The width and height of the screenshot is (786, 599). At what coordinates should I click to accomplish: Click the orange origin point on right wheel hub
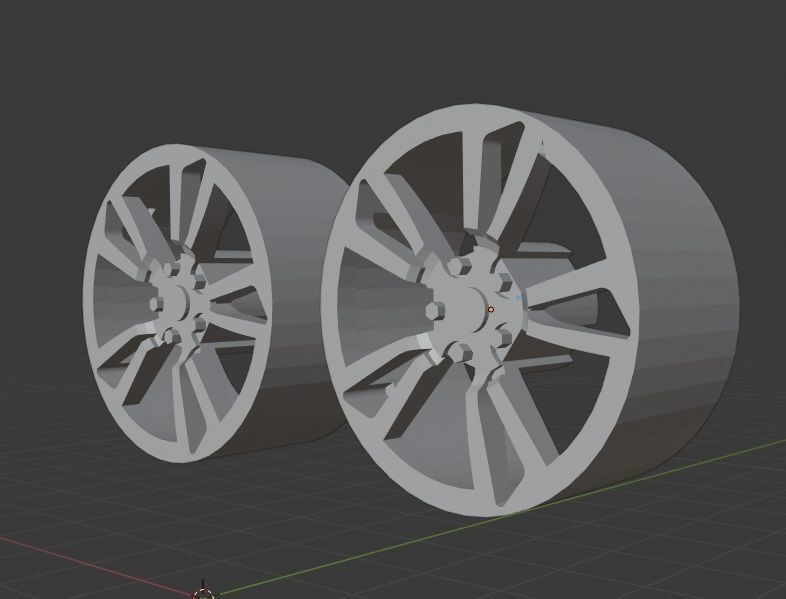tap(491, 310)
